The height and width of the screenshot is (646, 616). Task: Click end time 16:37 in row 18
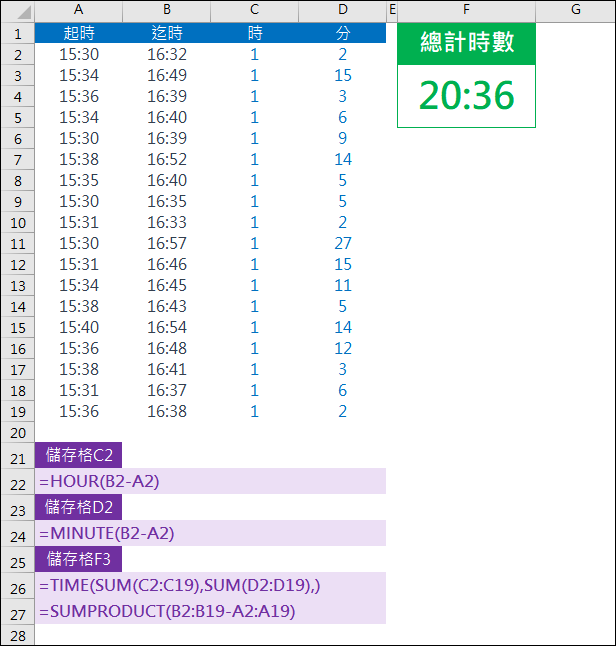166,390
